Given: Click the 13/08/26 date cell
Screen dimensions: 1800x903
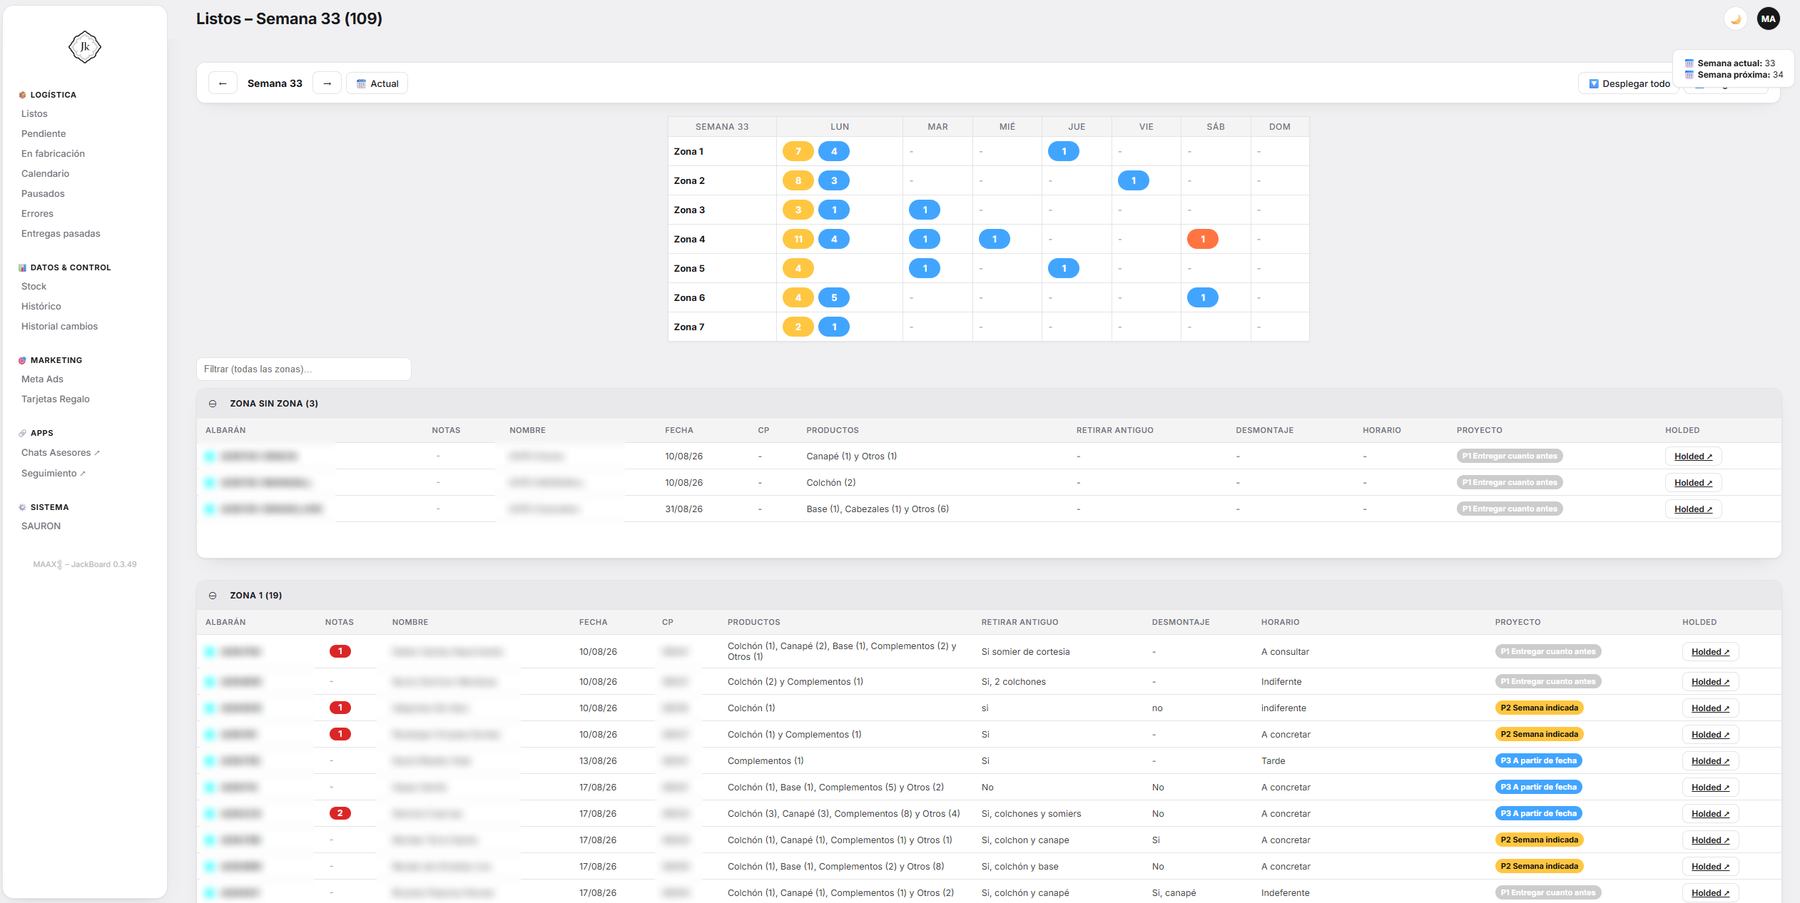Looking at the screenshot, I should point(598,761).
